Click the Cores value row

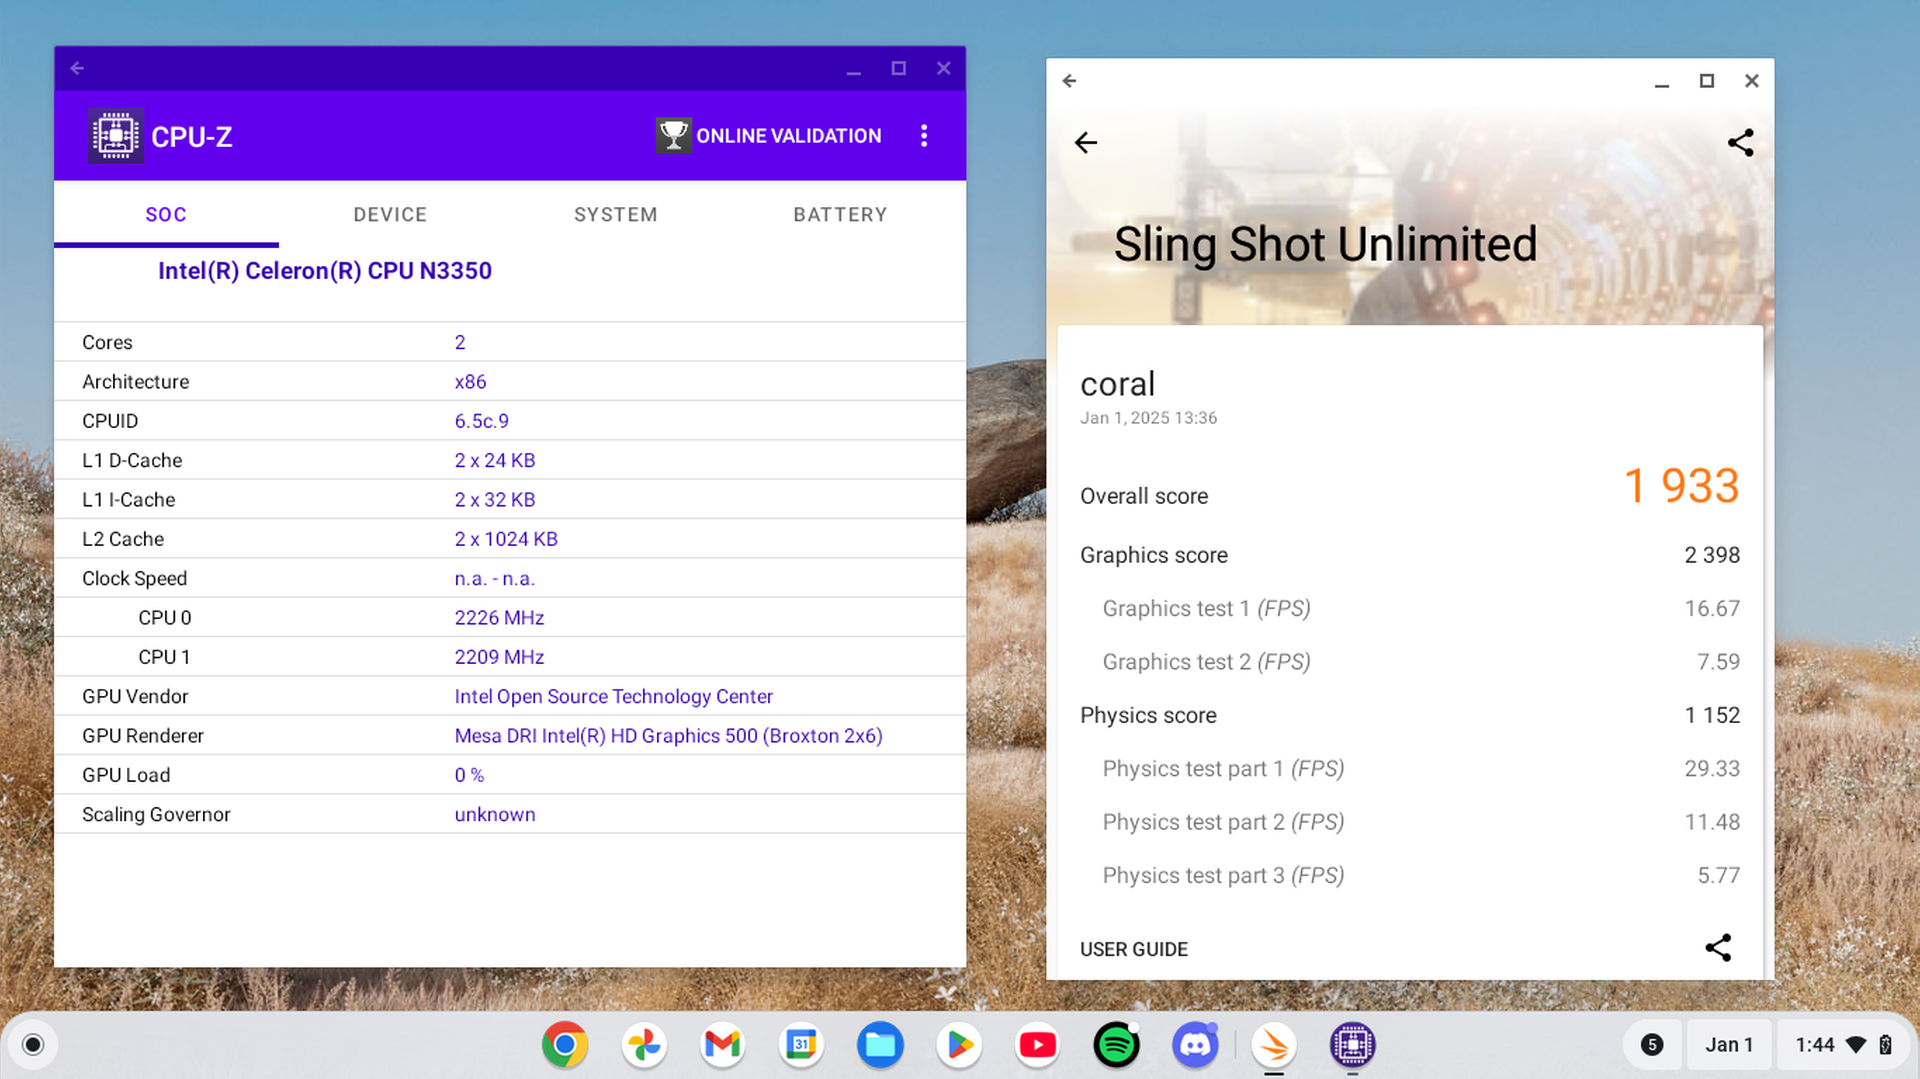pyautogui.click(x=510, y=342)
